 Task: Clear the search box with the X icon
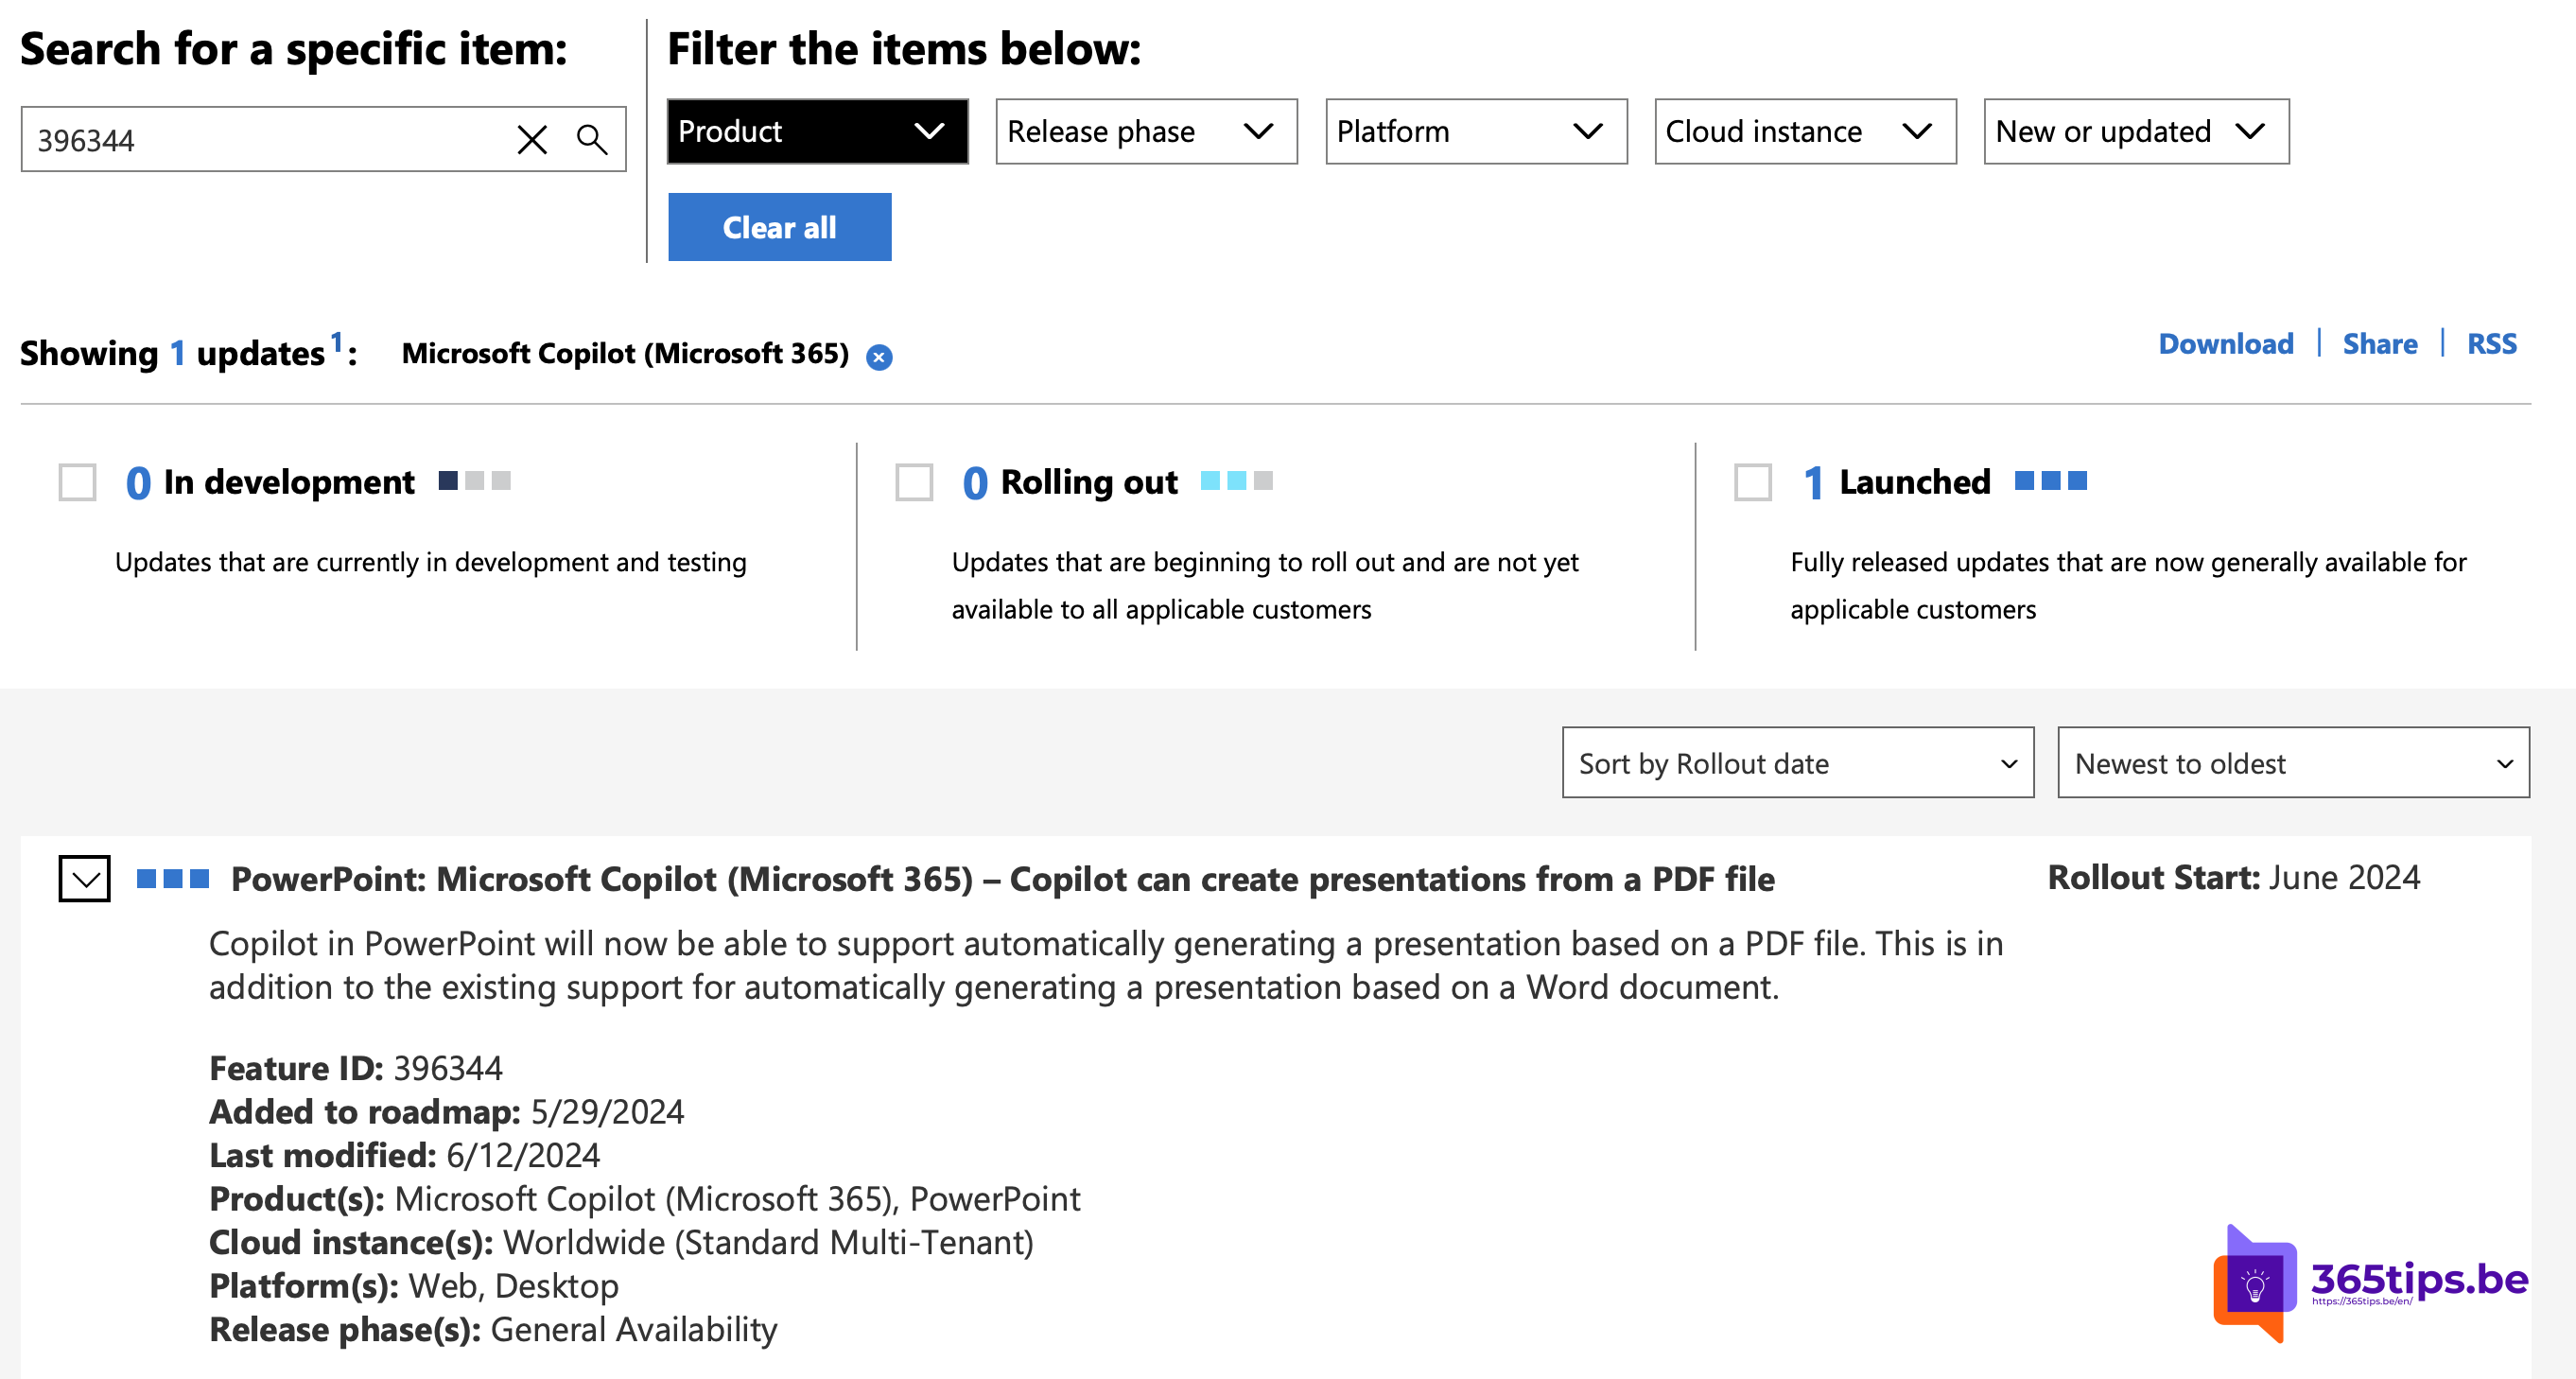tap(532, 139)
